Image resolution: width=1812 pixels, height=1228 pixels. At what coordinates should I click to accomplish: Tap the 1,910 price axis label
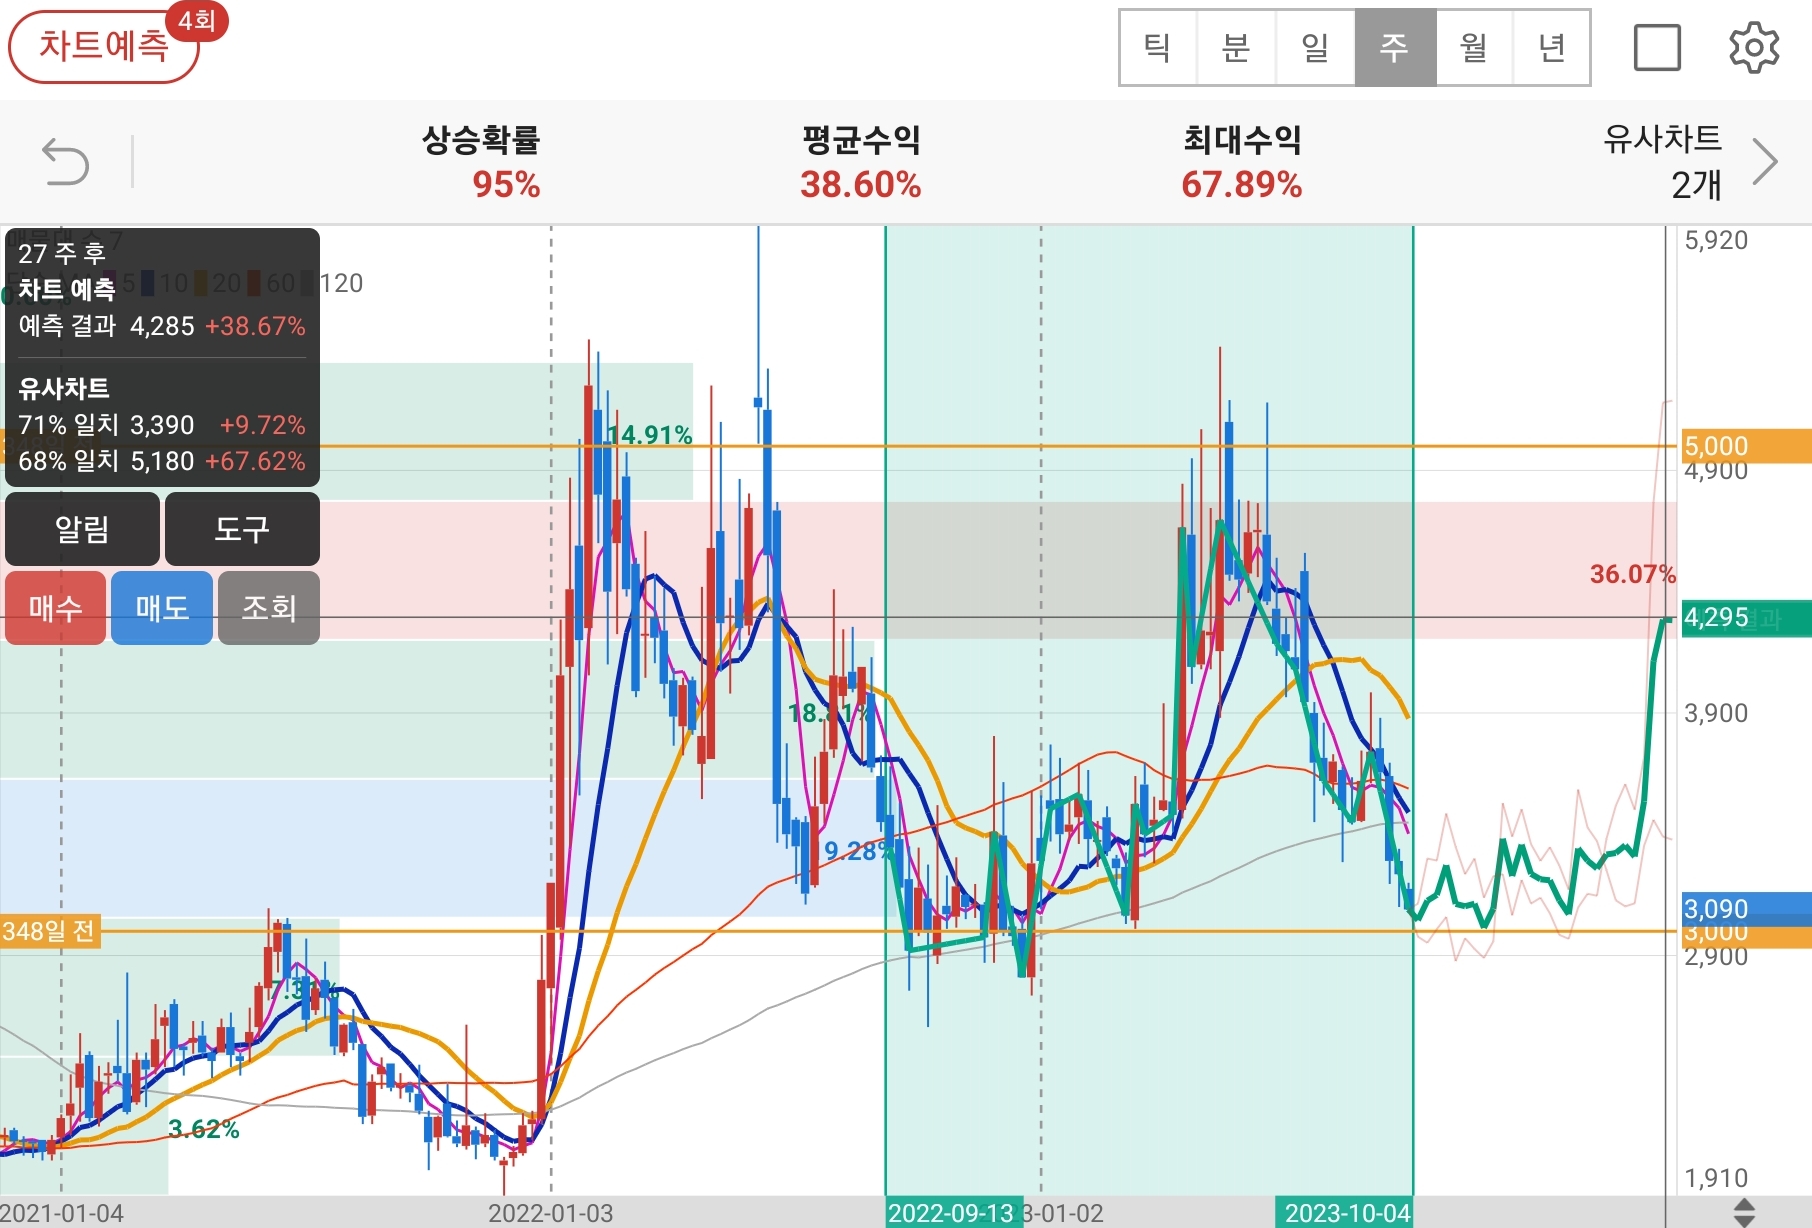[1716, 1178]
